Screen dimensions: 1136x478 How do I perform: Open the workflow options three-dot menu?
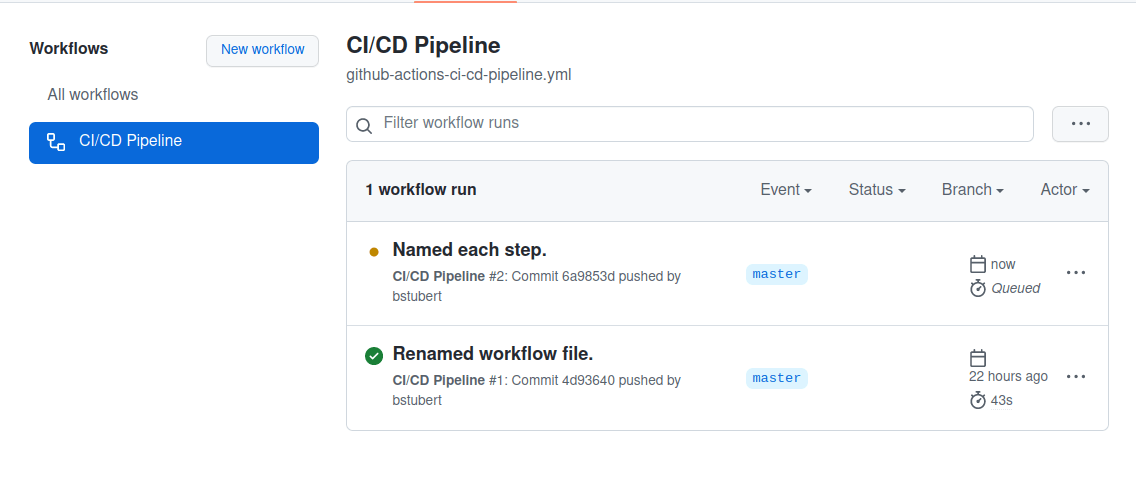[1080, 124]
